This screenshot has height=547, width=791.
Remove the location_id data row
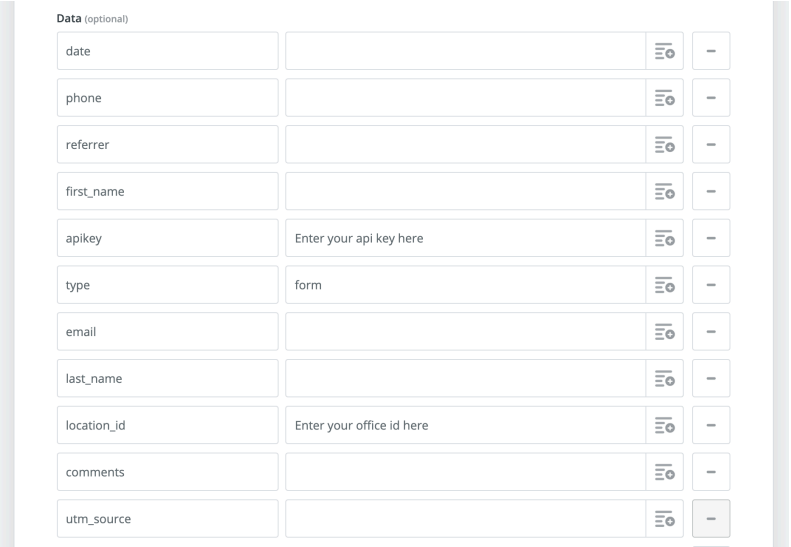[x=711, y=425]
